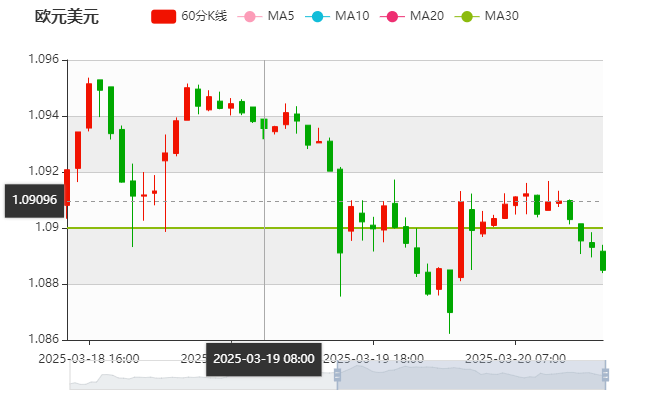Click the 1.09096 price axis pointer label
This screenshot has width=670, height=400.
click(x=34, y=200)
